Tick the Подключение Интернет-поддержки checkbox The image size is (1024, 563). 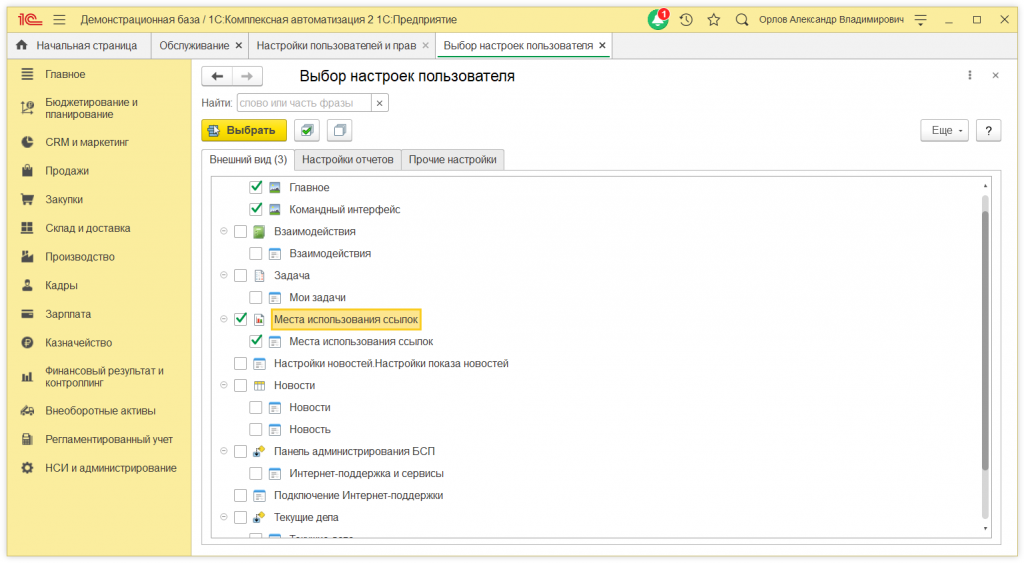click(x=240, y=495)
